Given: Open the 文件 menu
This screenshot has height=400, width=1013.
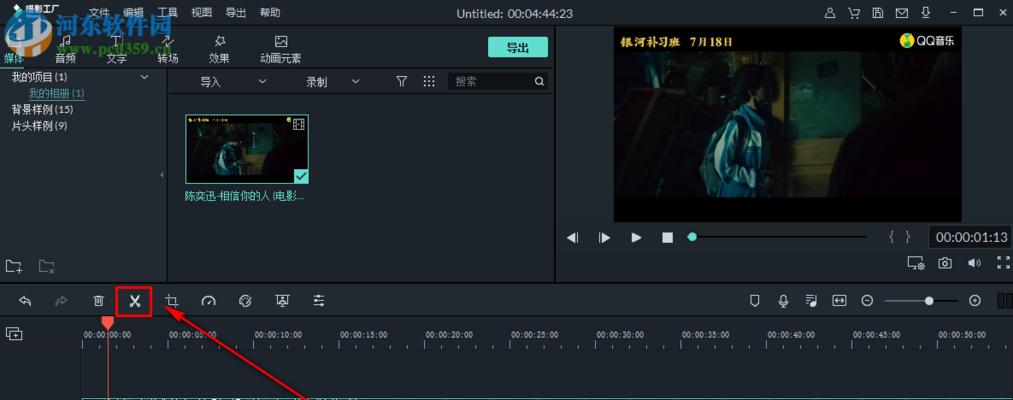Looking at the screenshot, I should (x=99, y=12).
